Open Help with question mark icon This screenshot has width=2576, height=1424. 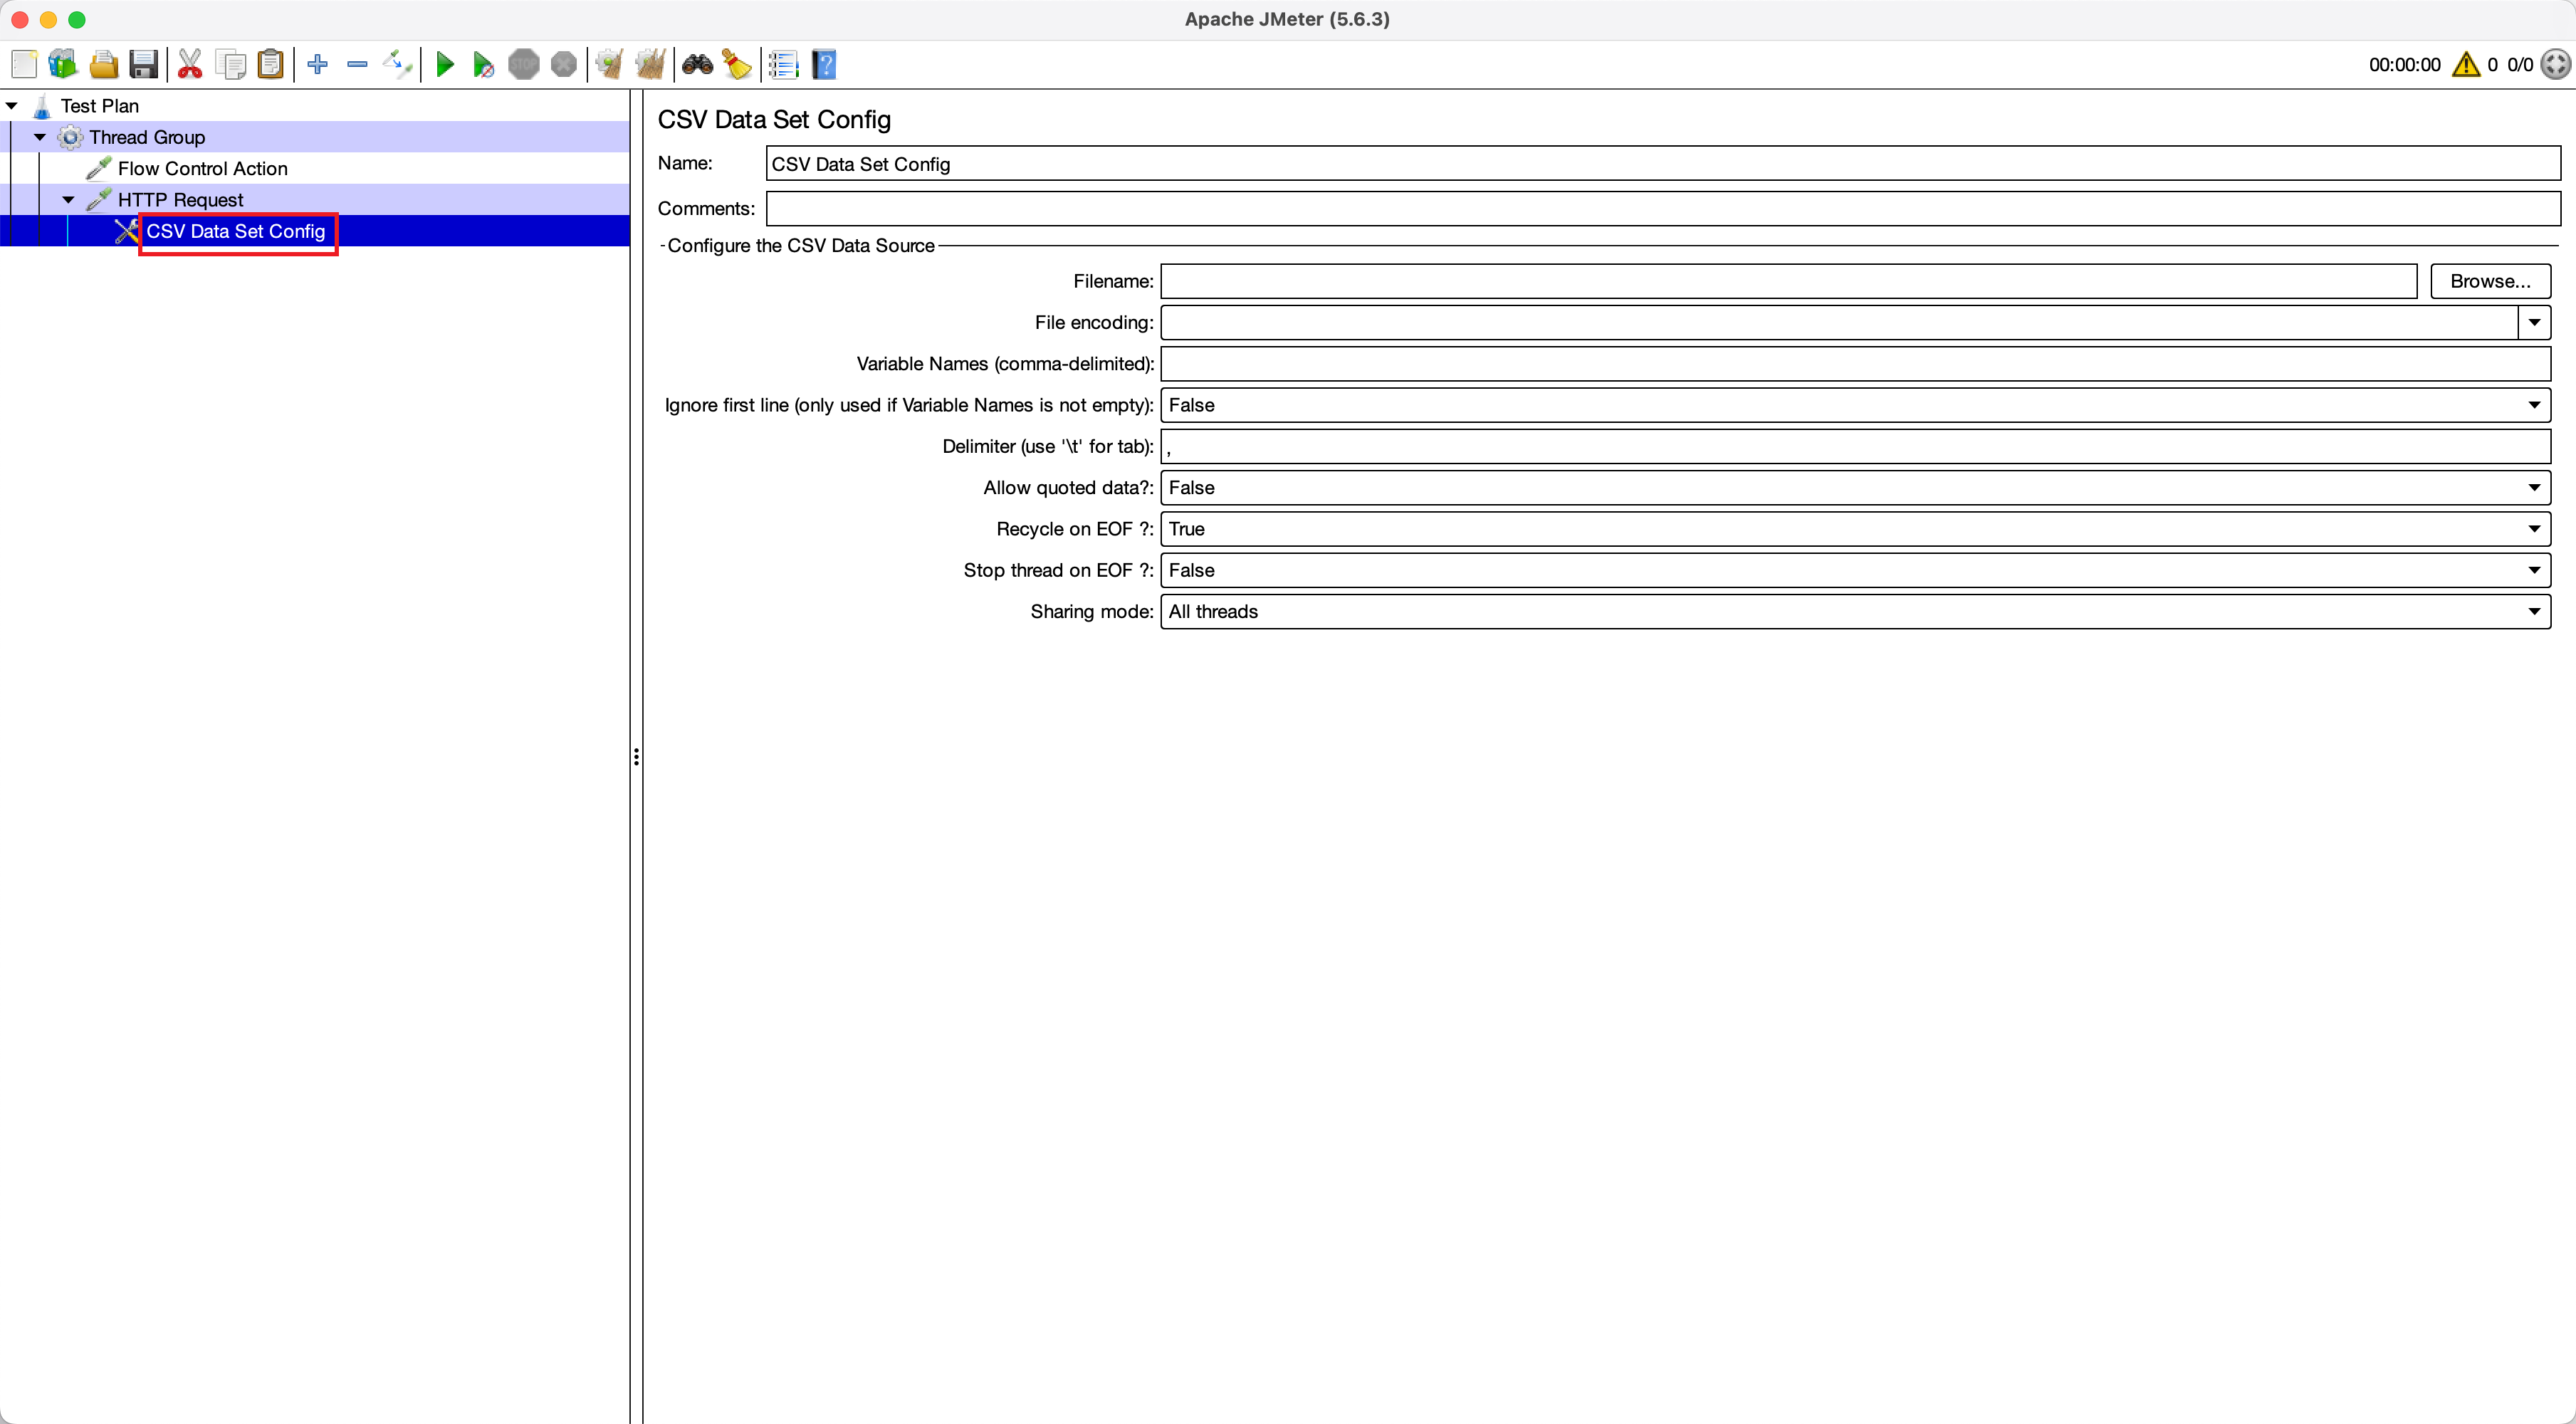(x=824, y=65)
